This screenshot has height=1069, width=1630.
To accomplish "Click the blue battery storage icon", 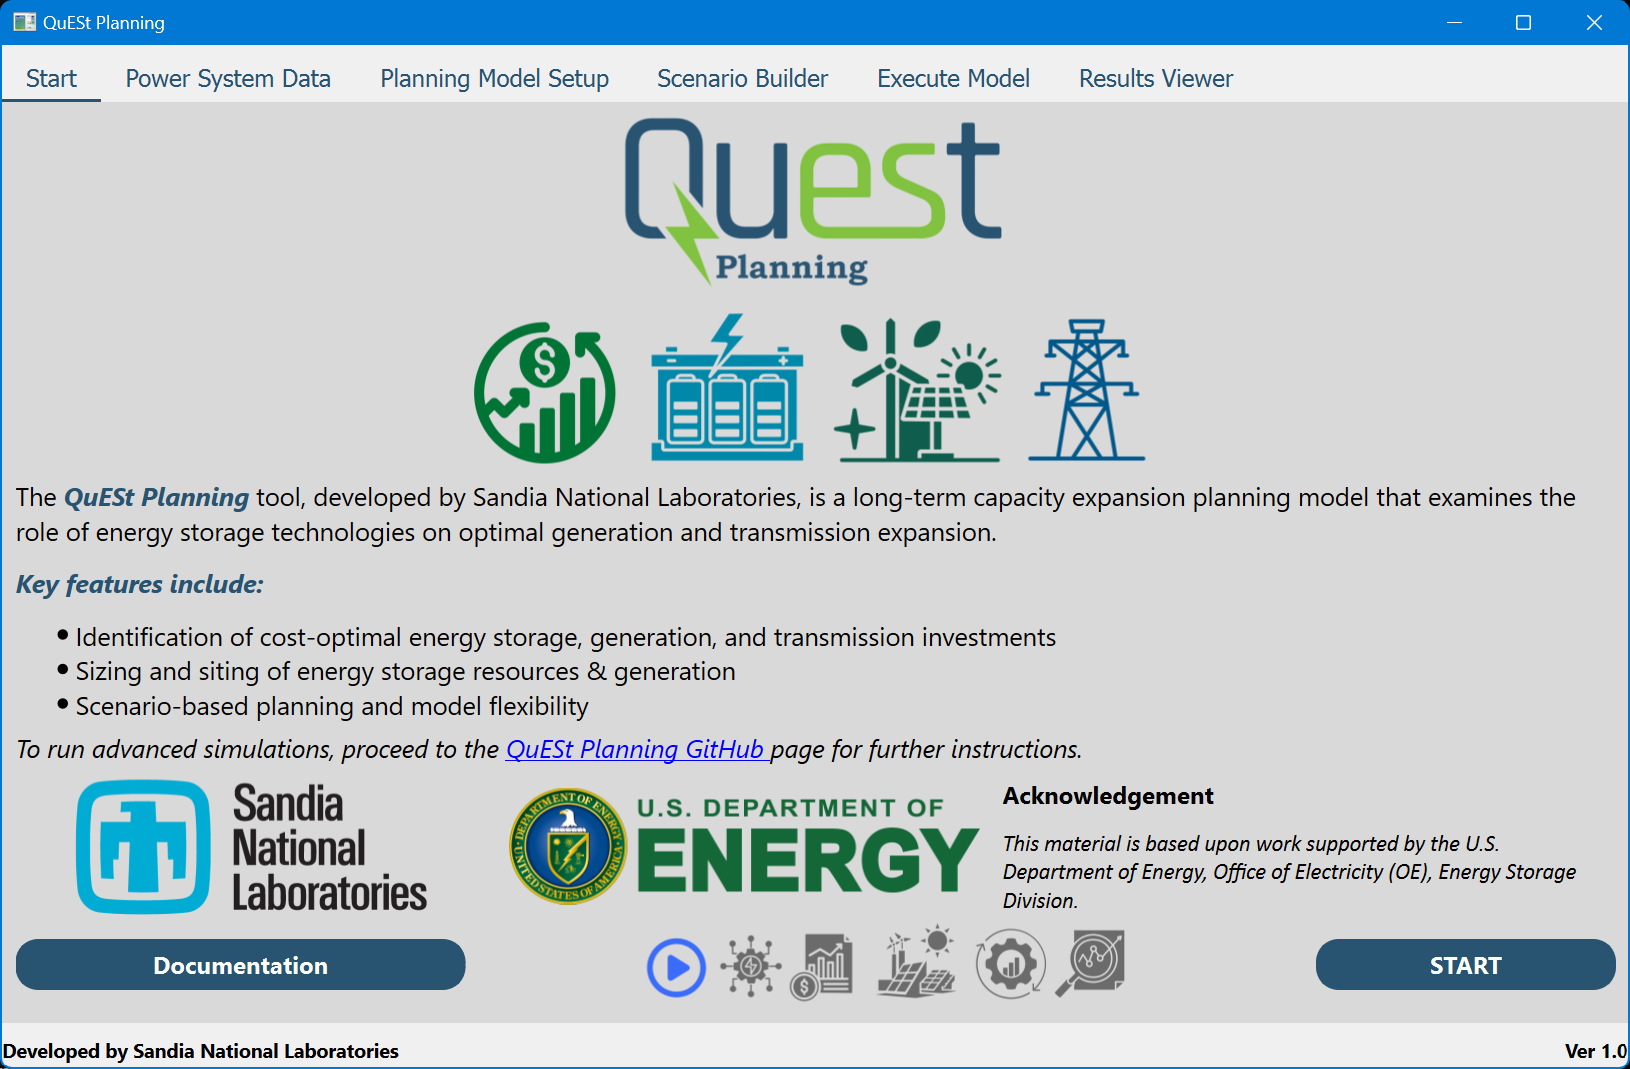I will pos(727,388).
